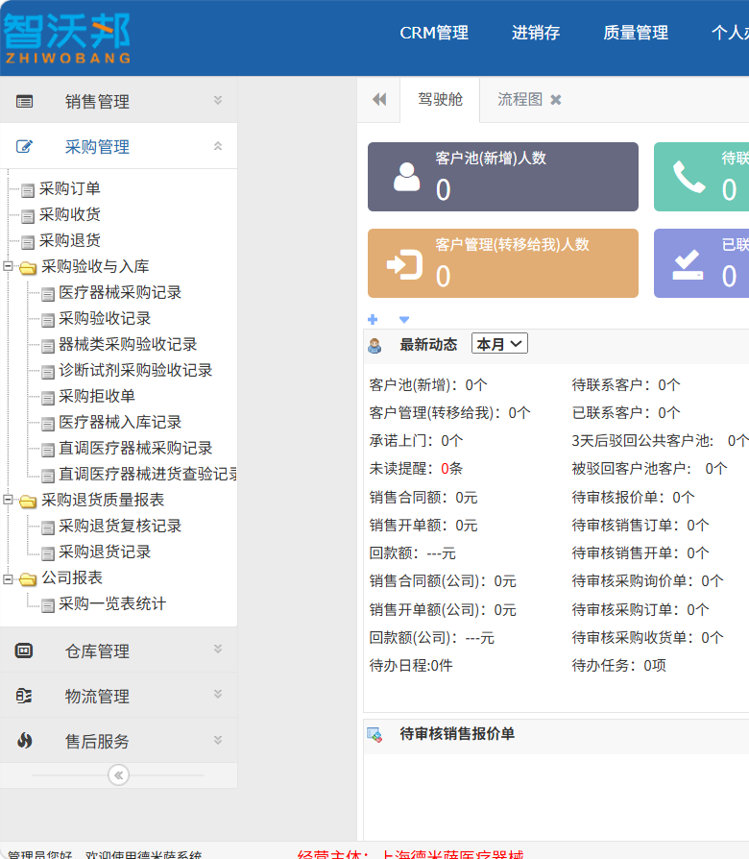This screenshot has height=859, width=749.
Task: Click the double-arrow tab scroll-back icon
Action: coord(379,100)
